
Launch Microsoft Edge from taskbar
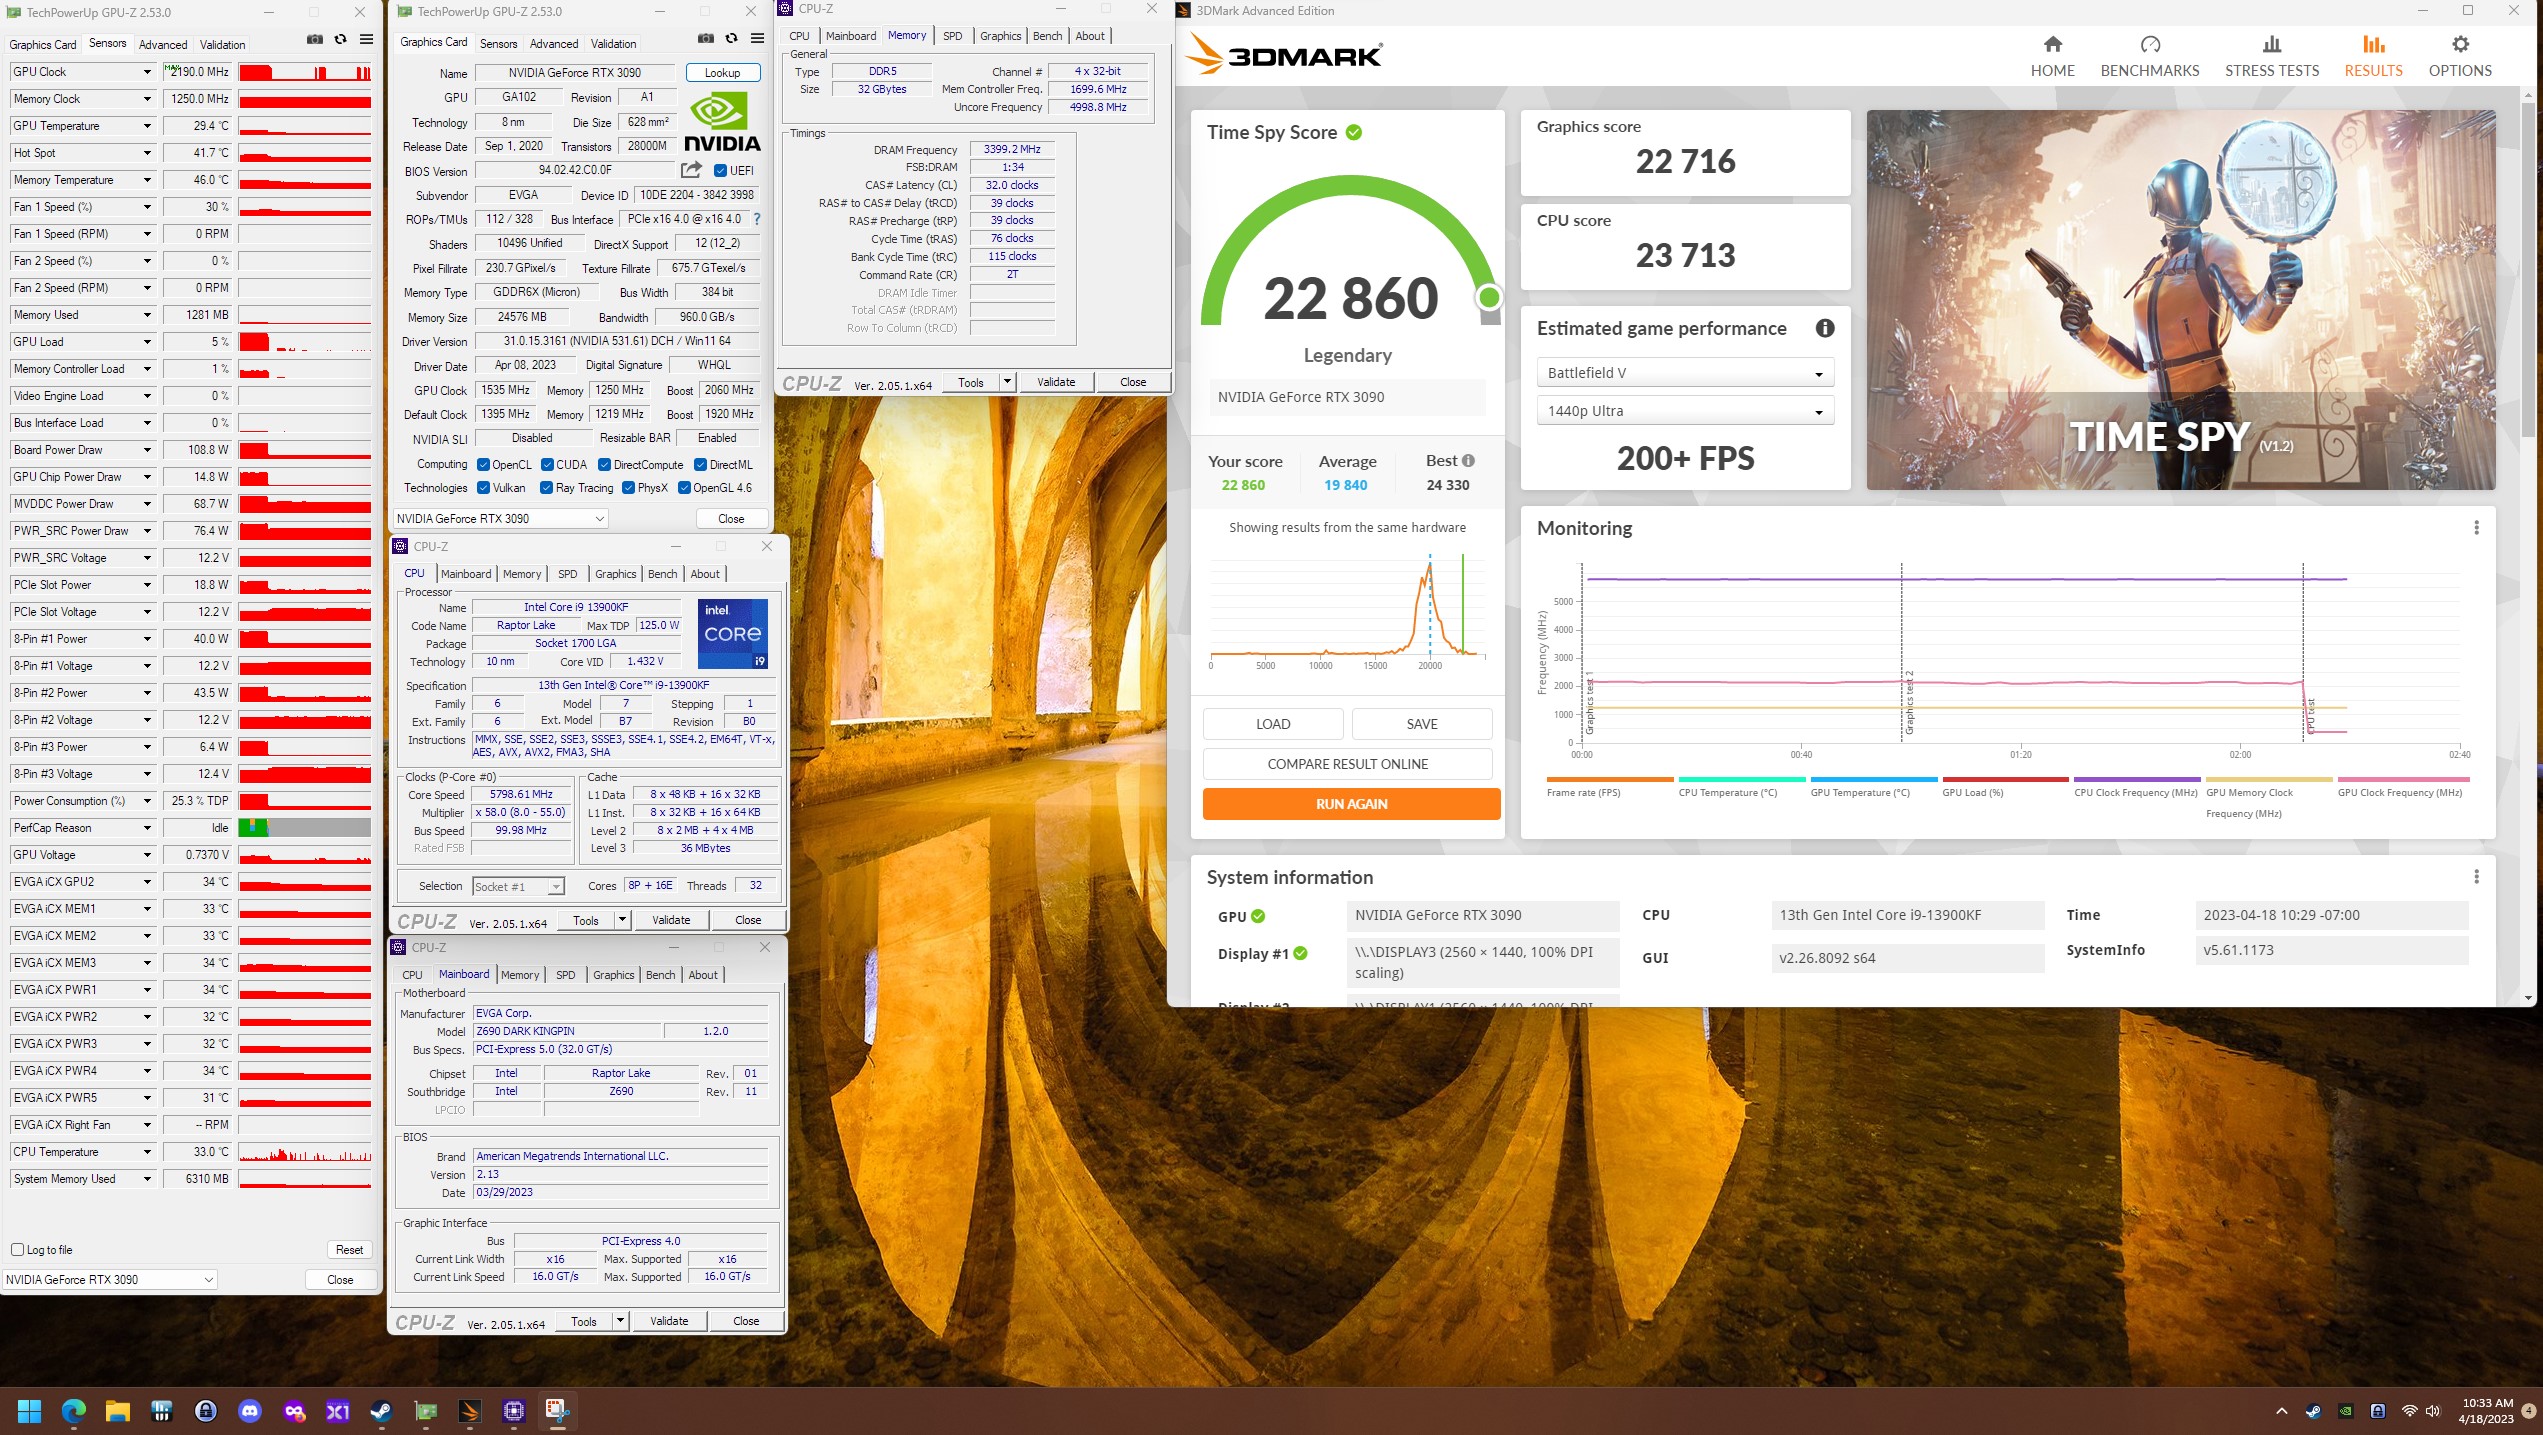[x=73, y=1411]
